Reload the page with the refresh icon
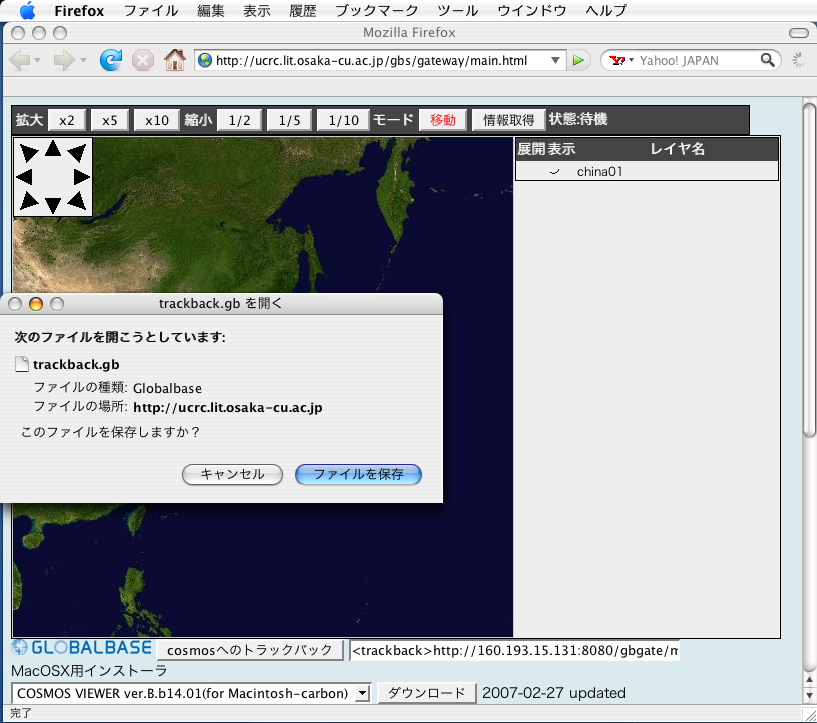 click(x=111, y=60)
